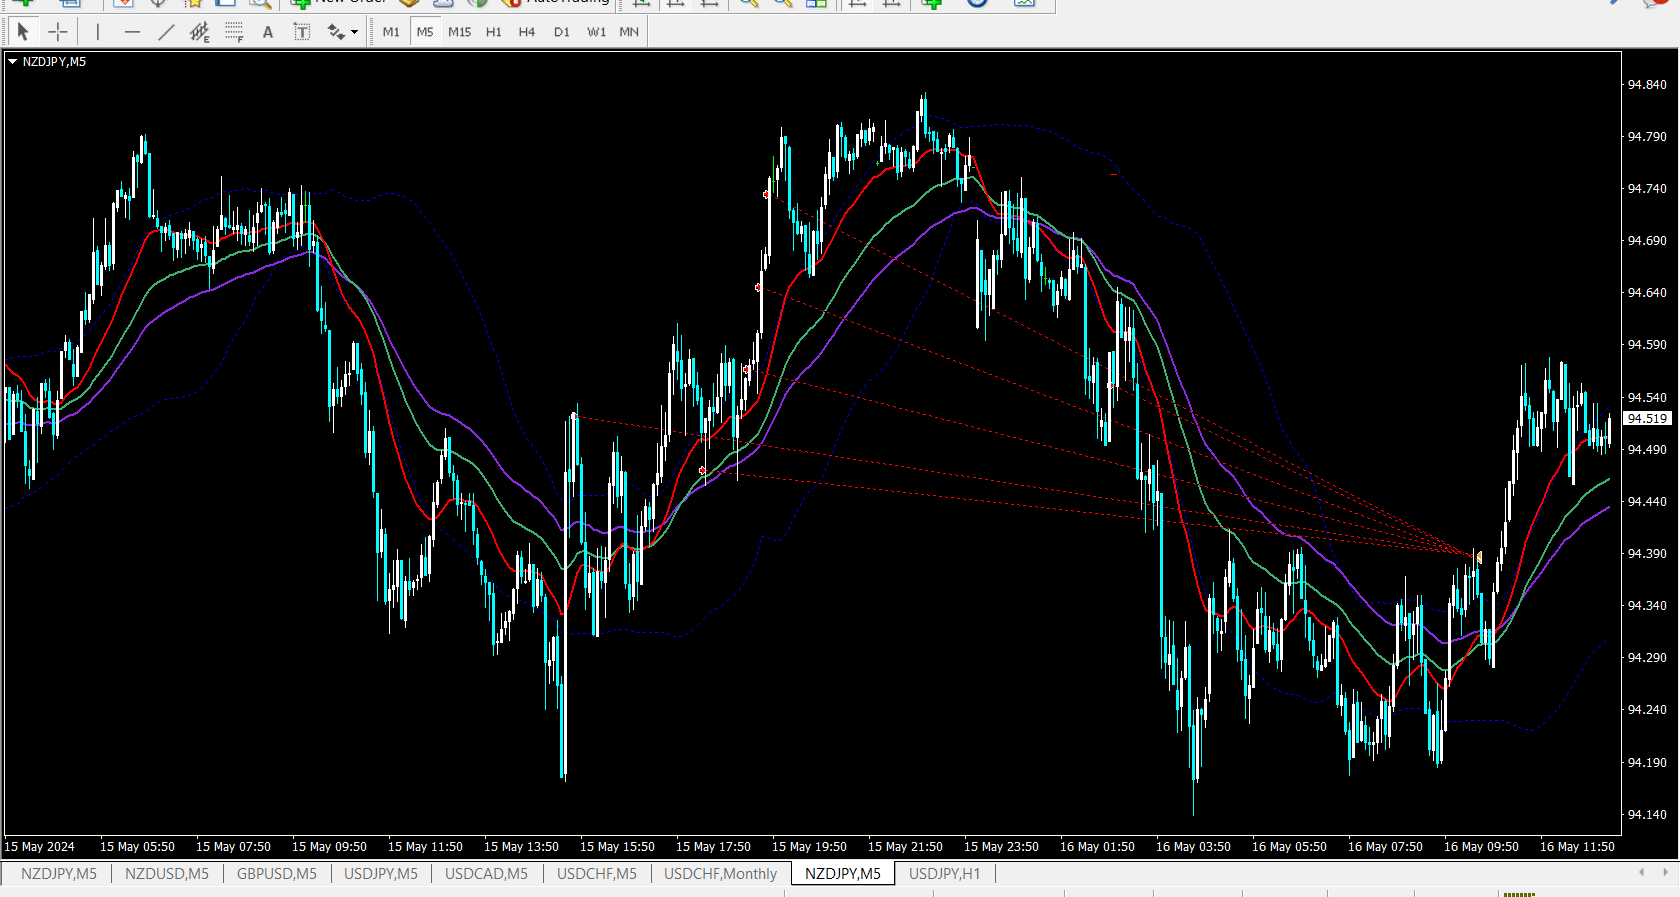Image resolution: width=1680 pixels, height=897 pixels.
Task: Open the USDJPY,M5 chart tab
Action: [x=381, y=874]
